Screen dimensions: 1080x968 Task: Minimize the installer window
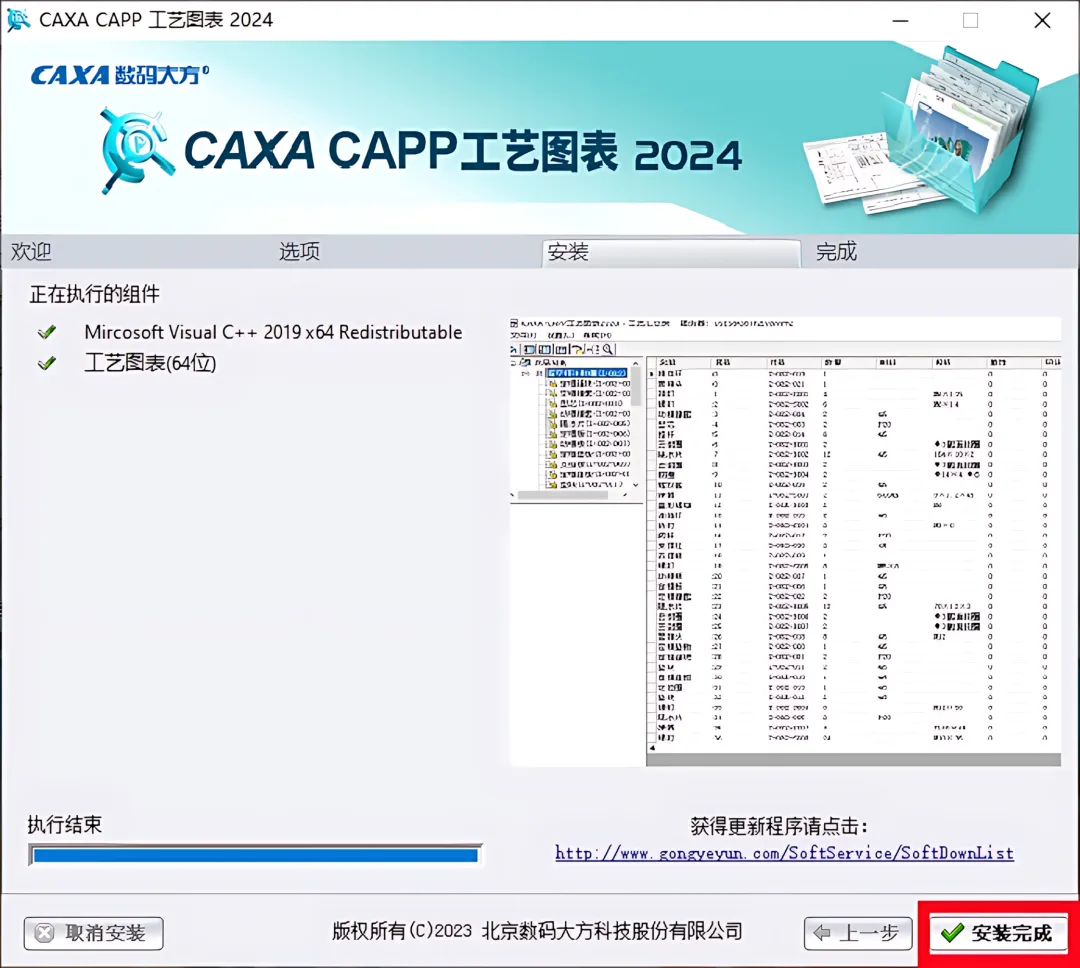900,21
